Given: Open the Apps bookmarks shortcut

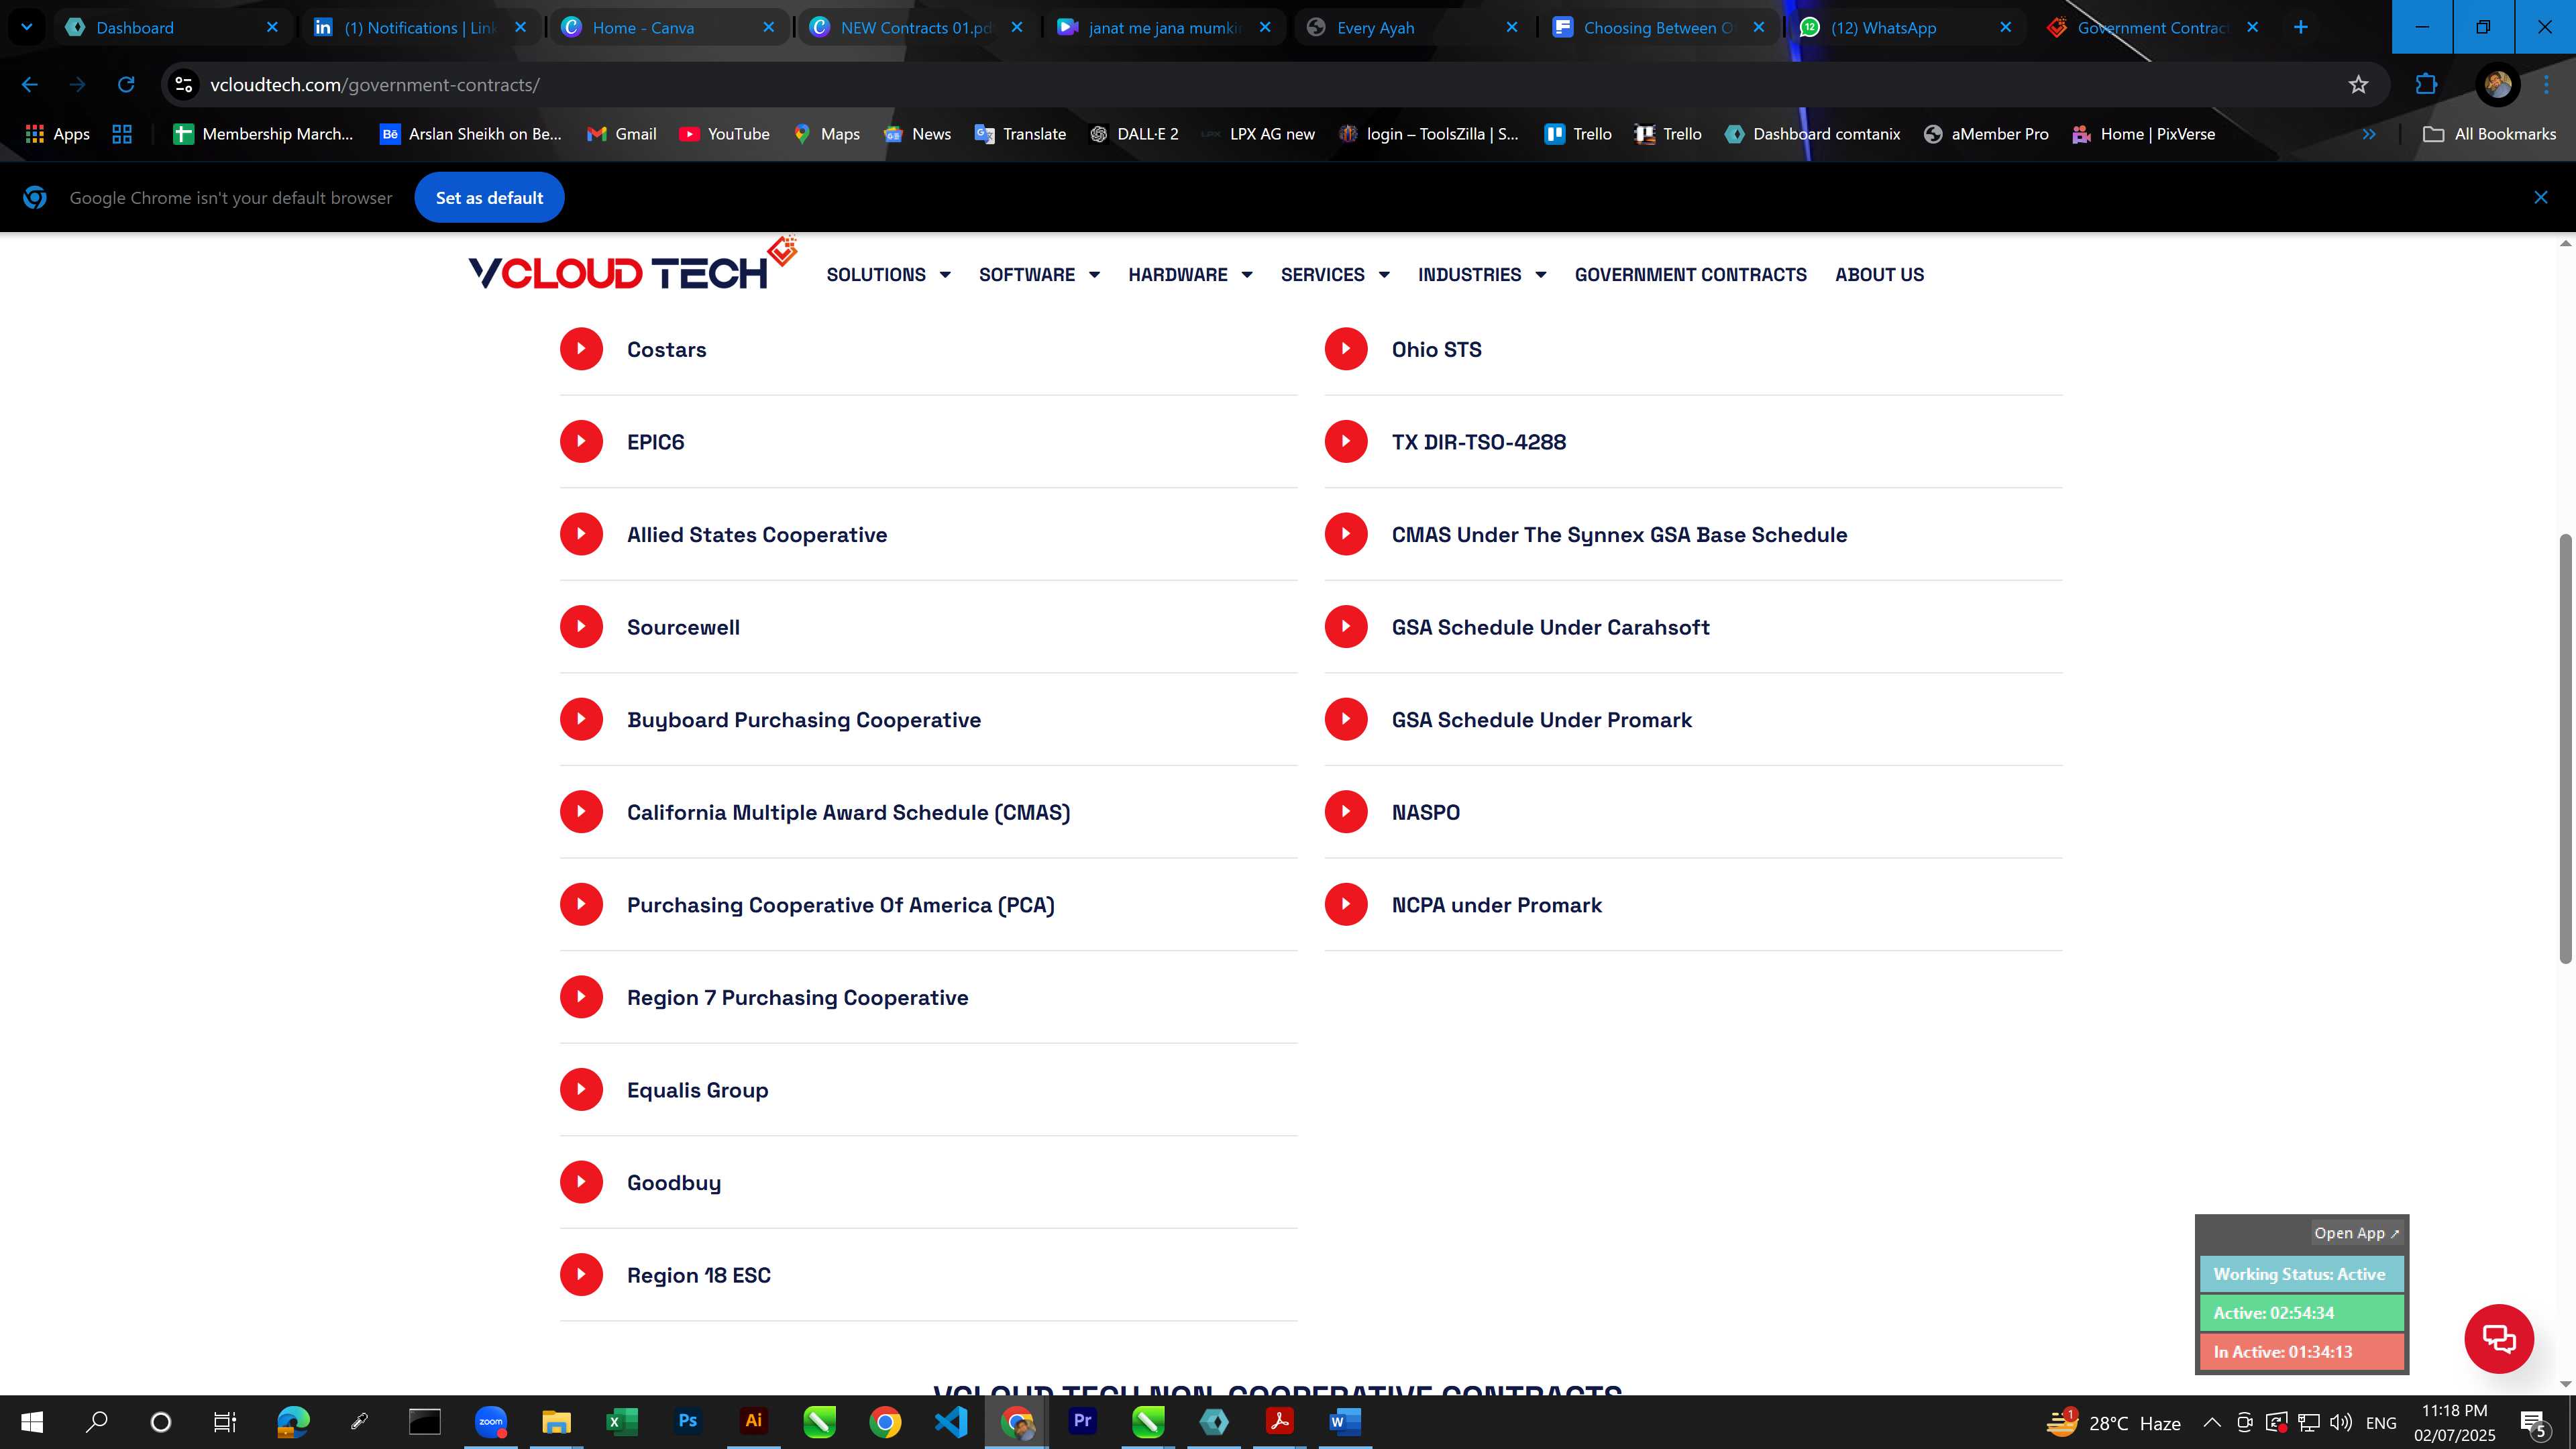Looking at the screenshot, I should coord(57,134).
